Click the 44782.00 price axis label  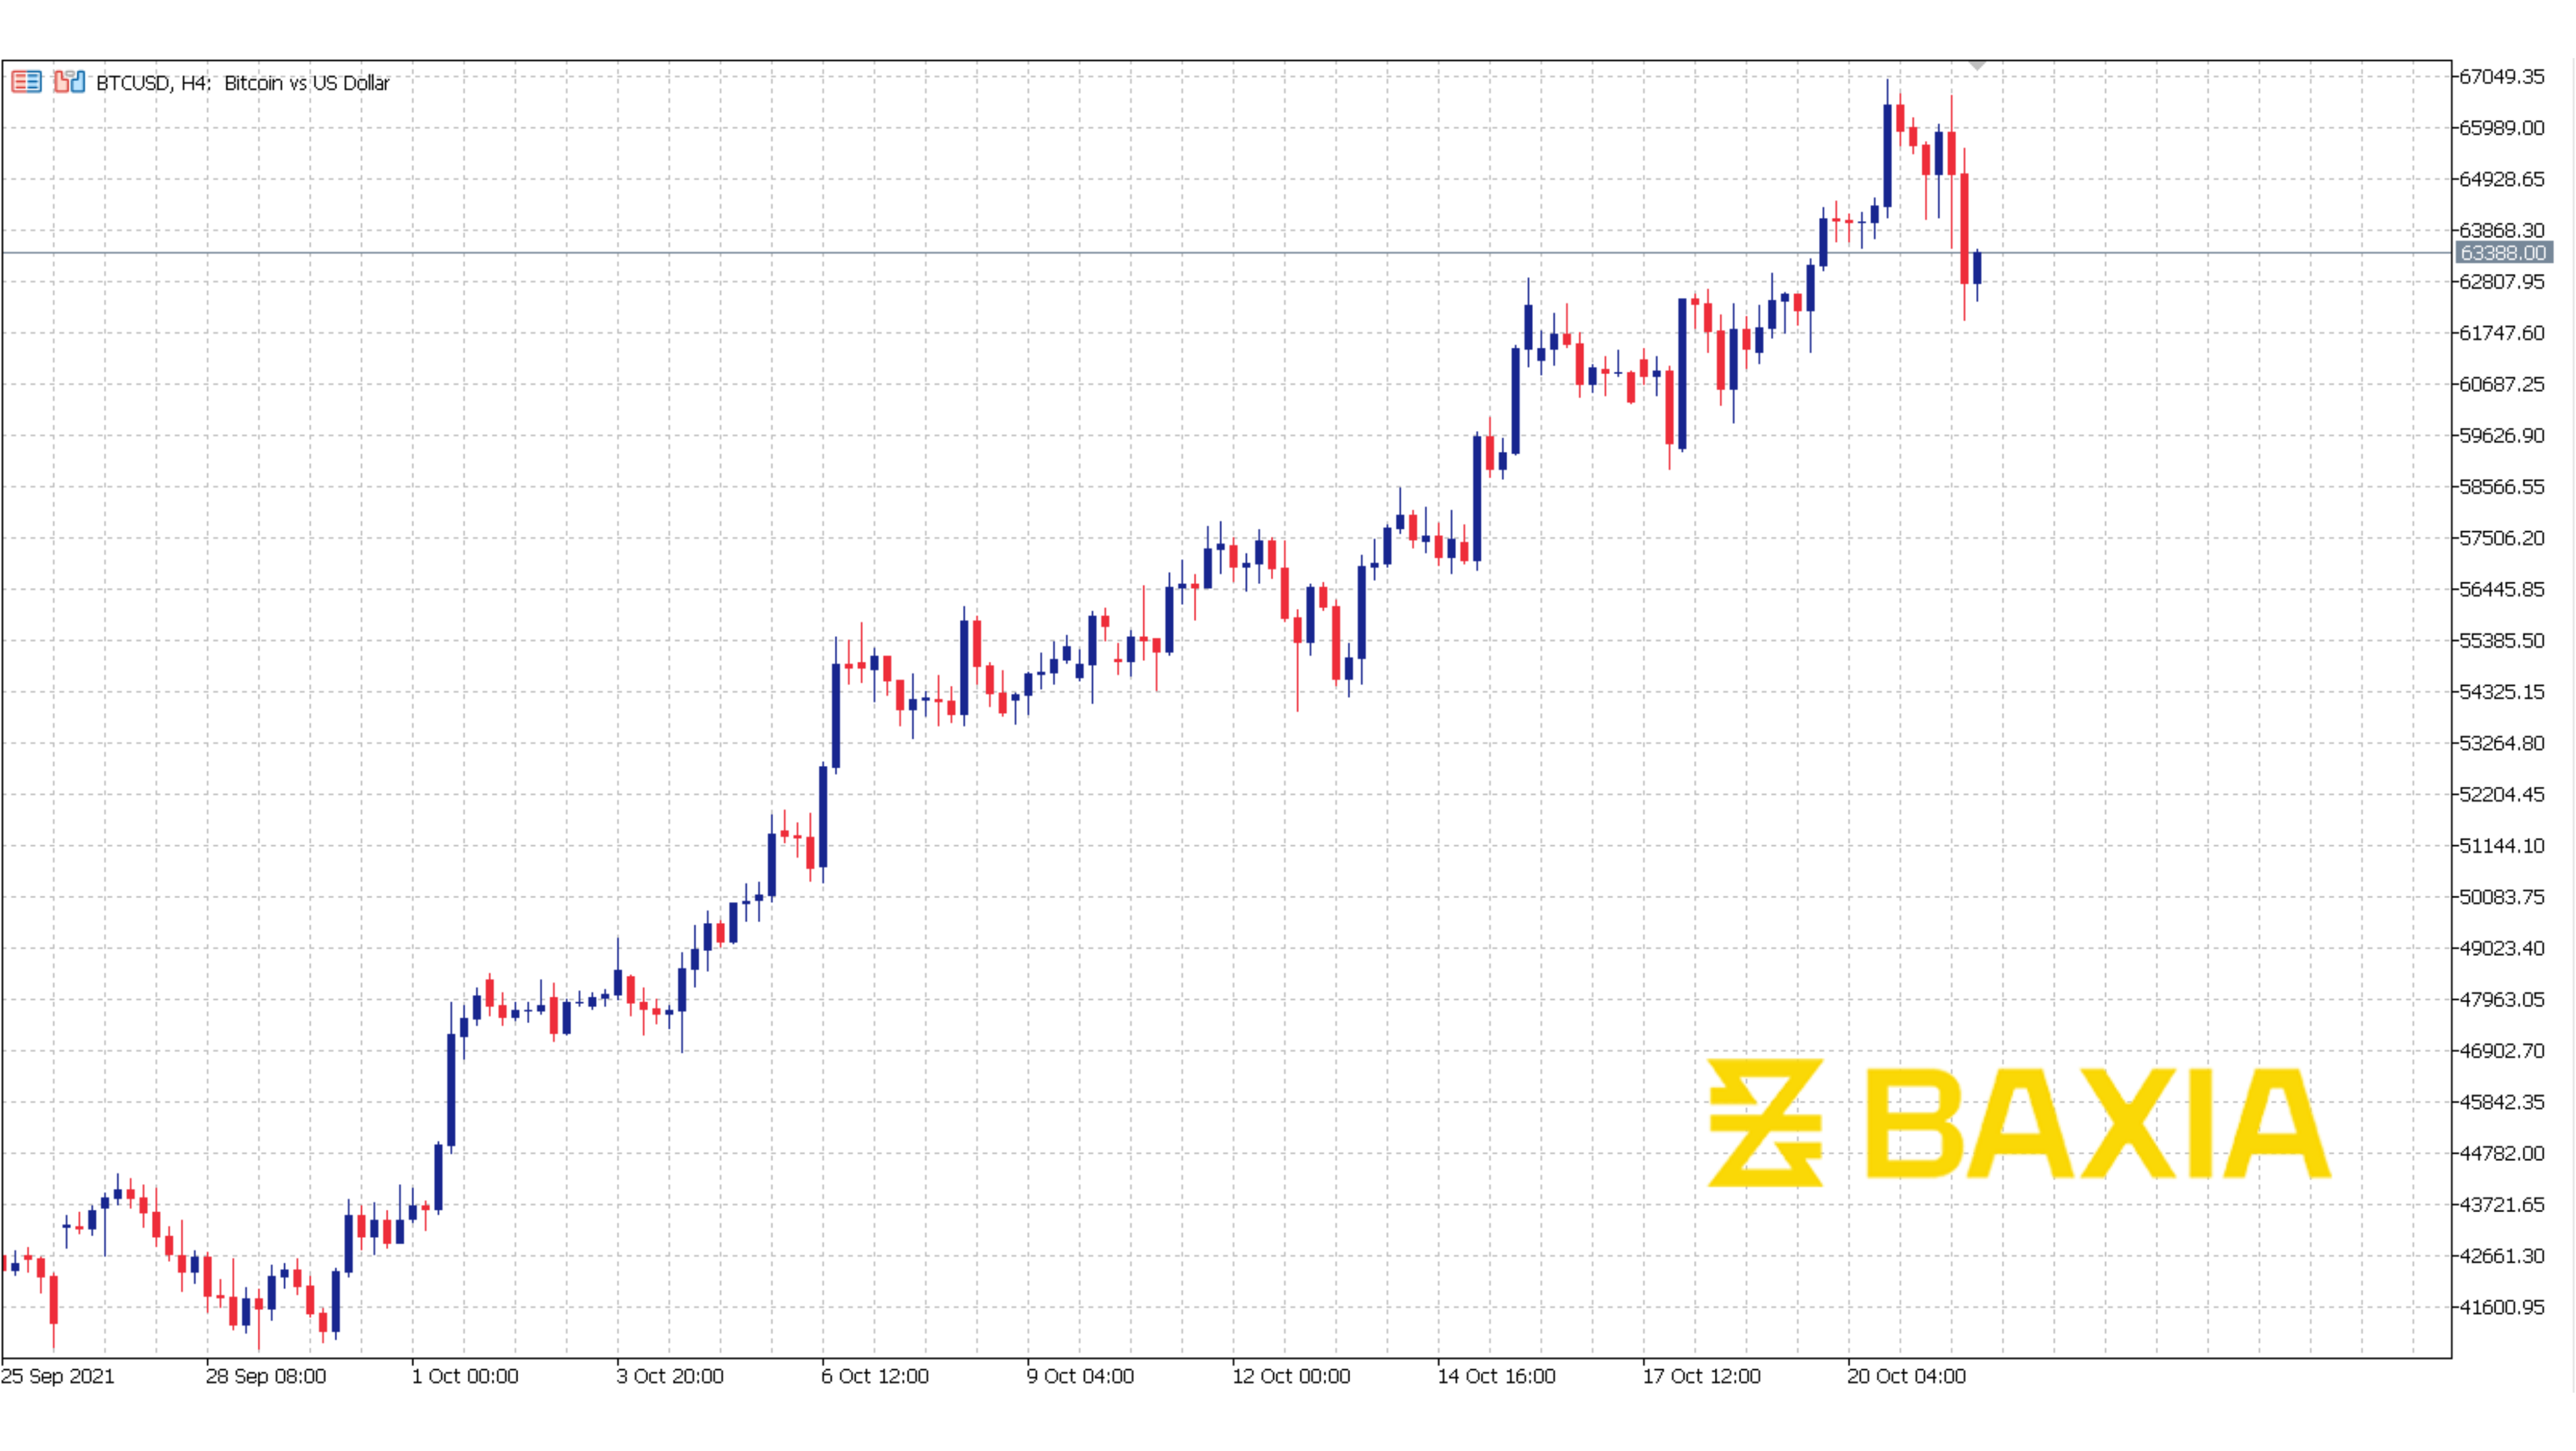tap(2501, 1153)
